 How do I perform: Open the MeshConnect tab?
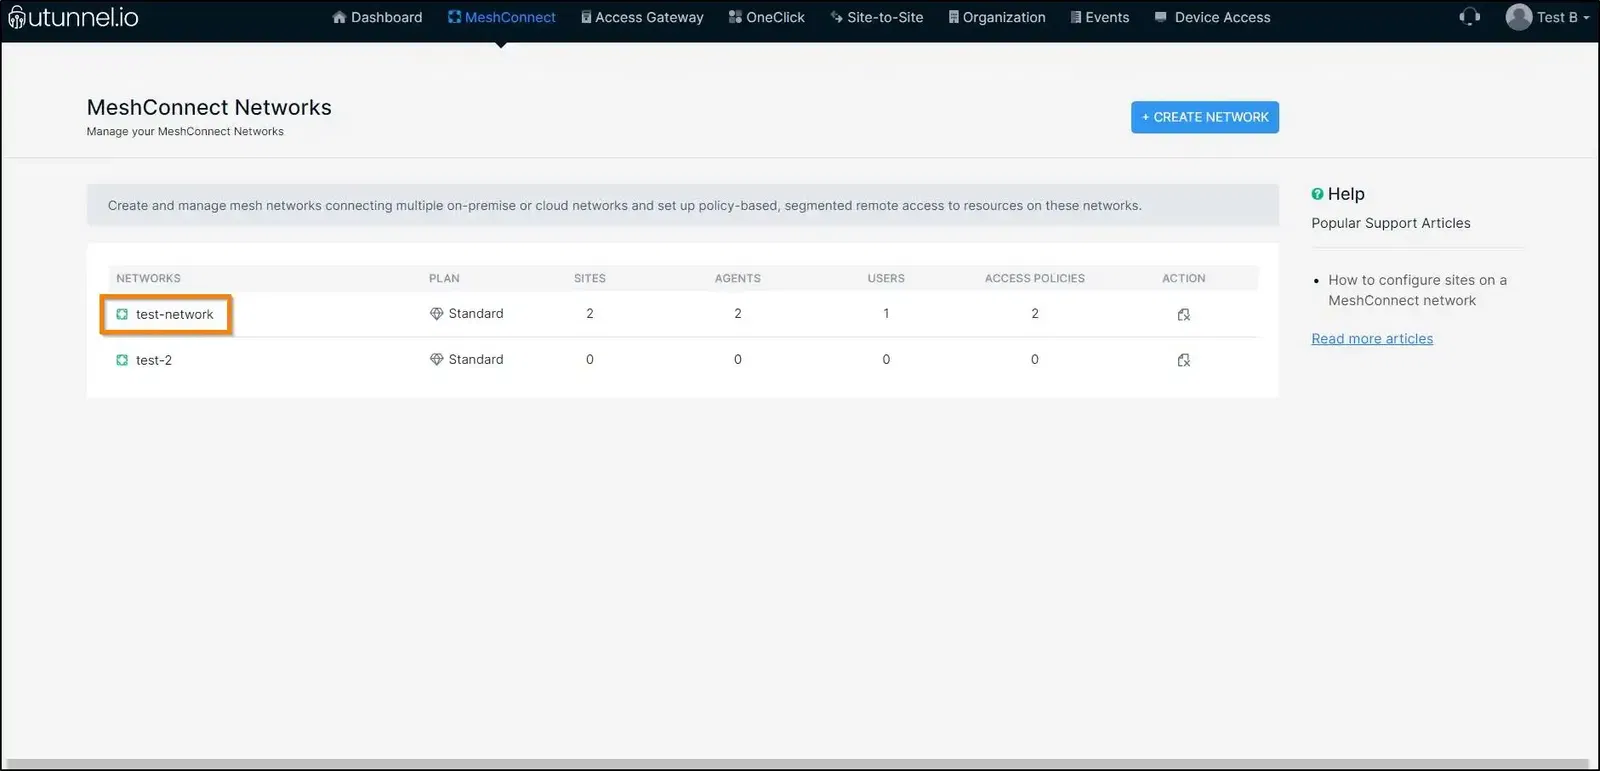[x=501, y=17]
